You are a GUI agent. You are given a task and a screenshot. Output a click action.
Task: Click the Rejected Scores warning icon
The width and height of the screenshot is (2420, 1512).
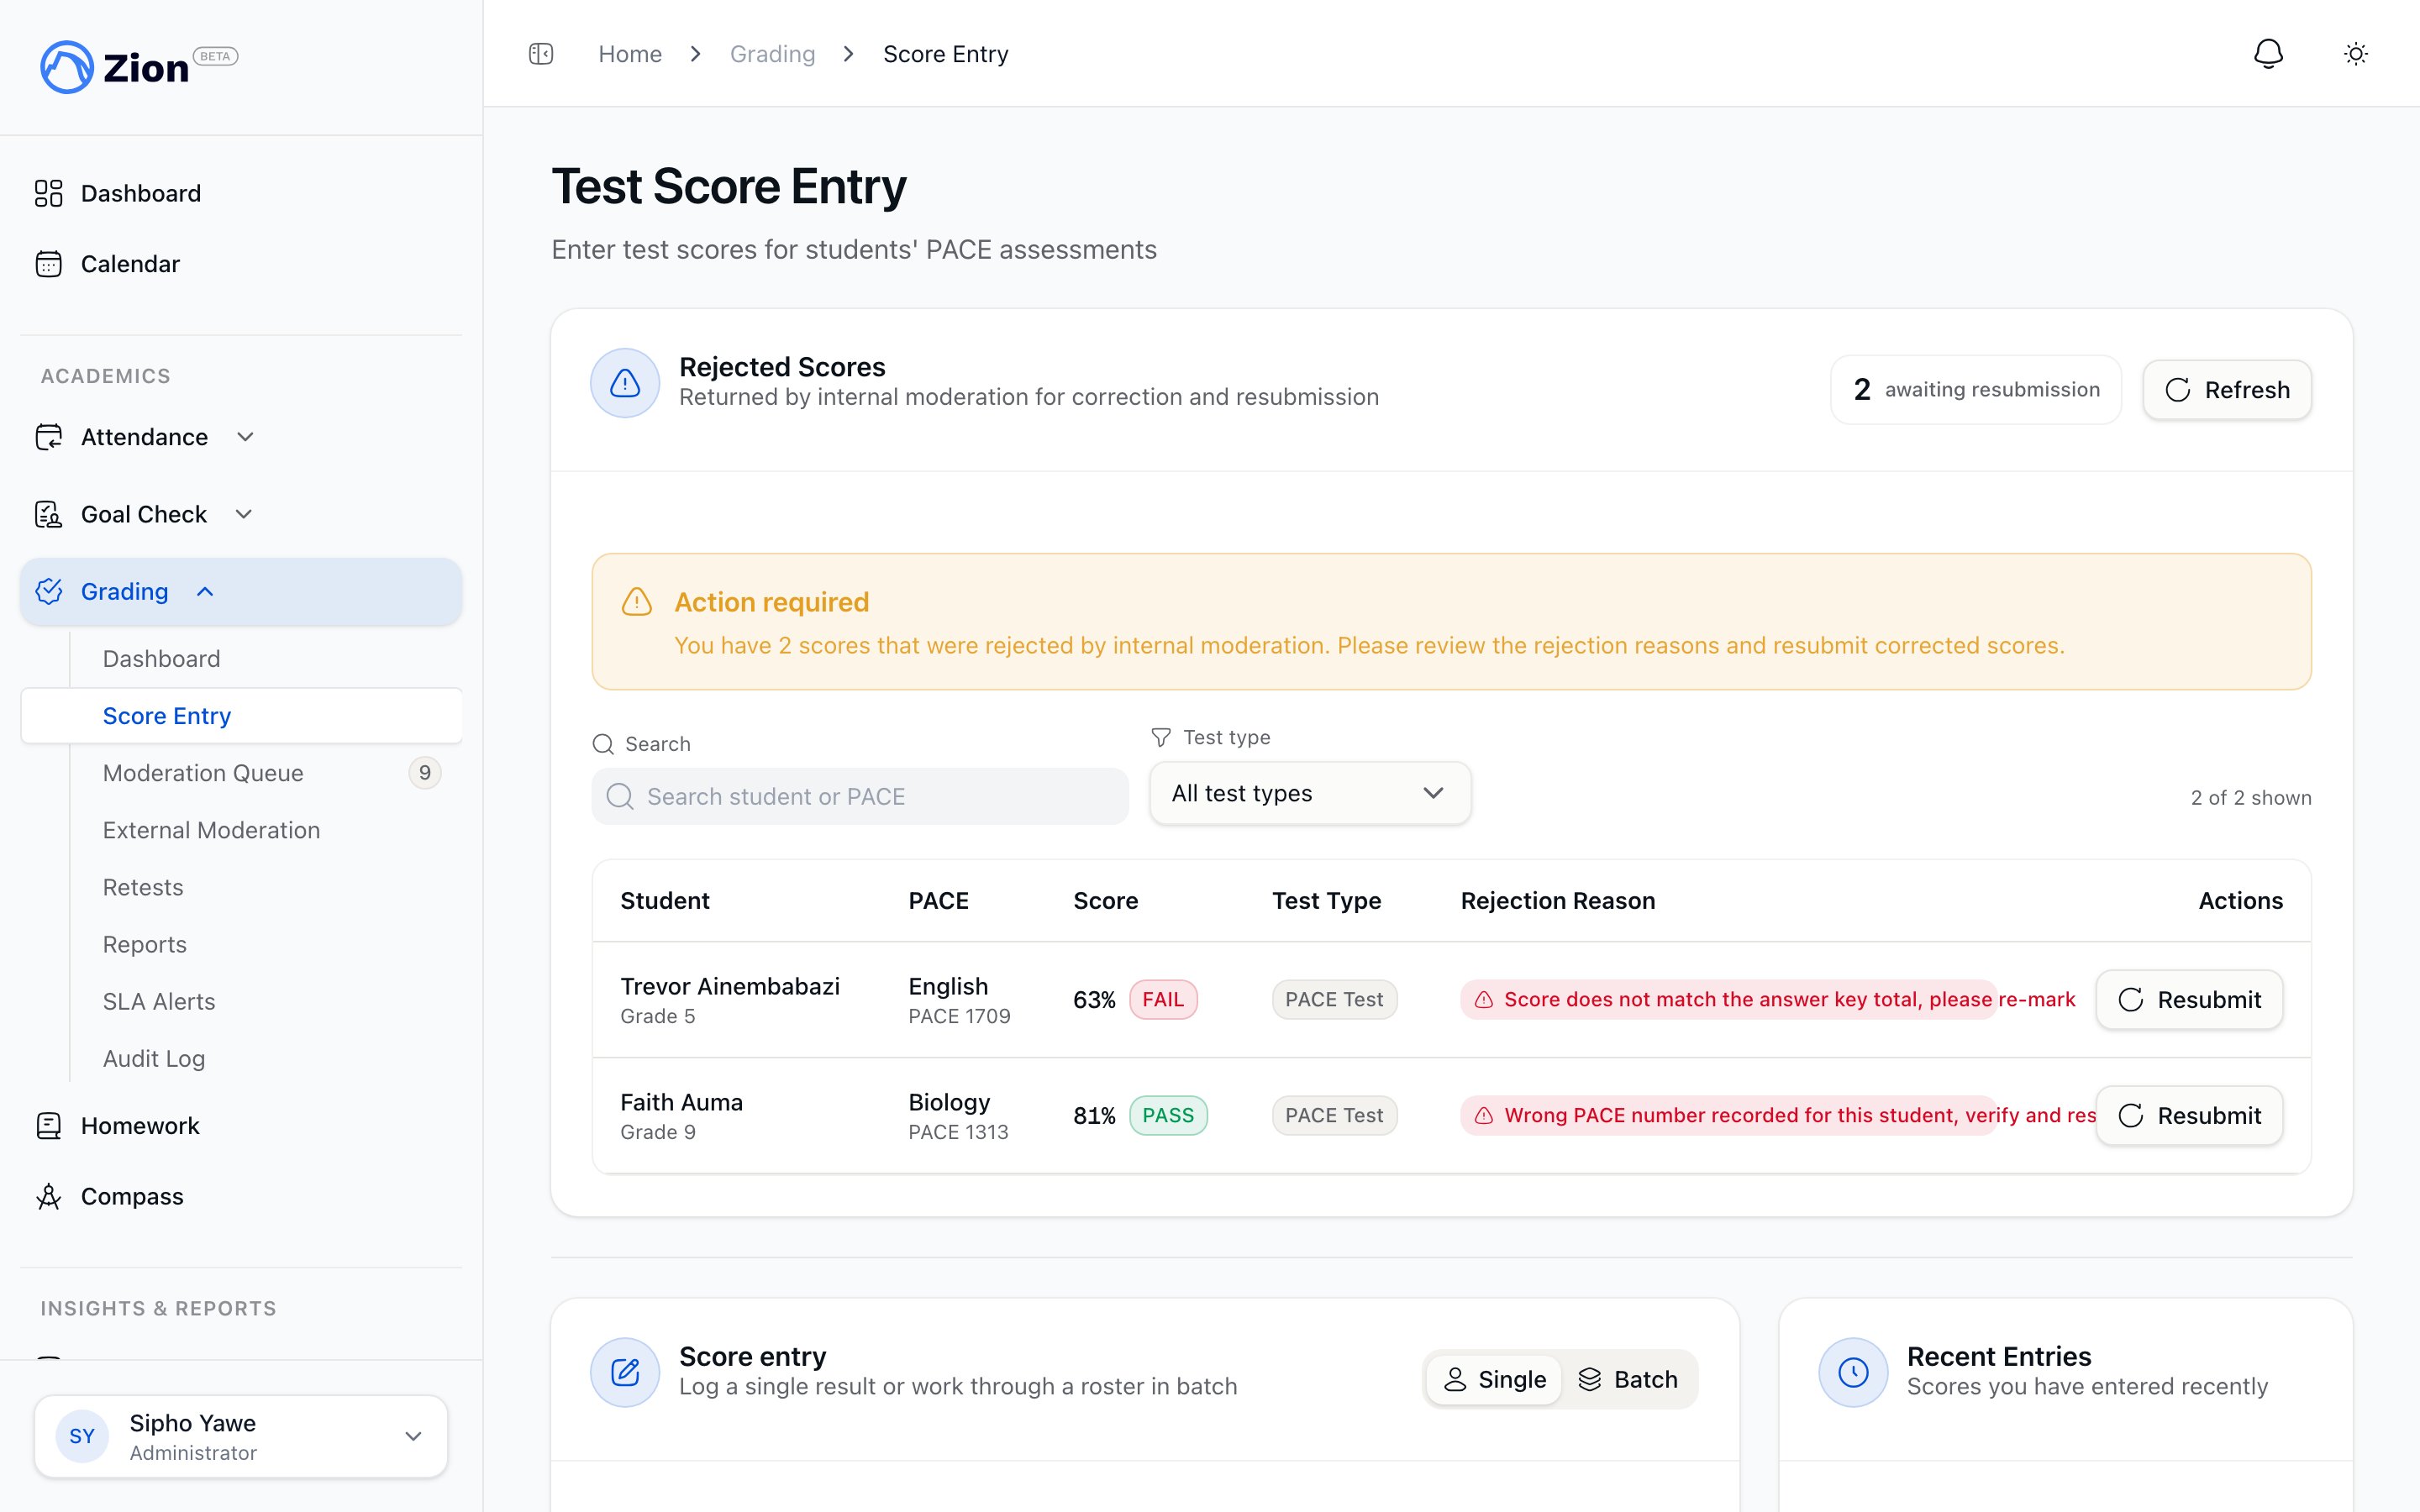coord(625,382)
